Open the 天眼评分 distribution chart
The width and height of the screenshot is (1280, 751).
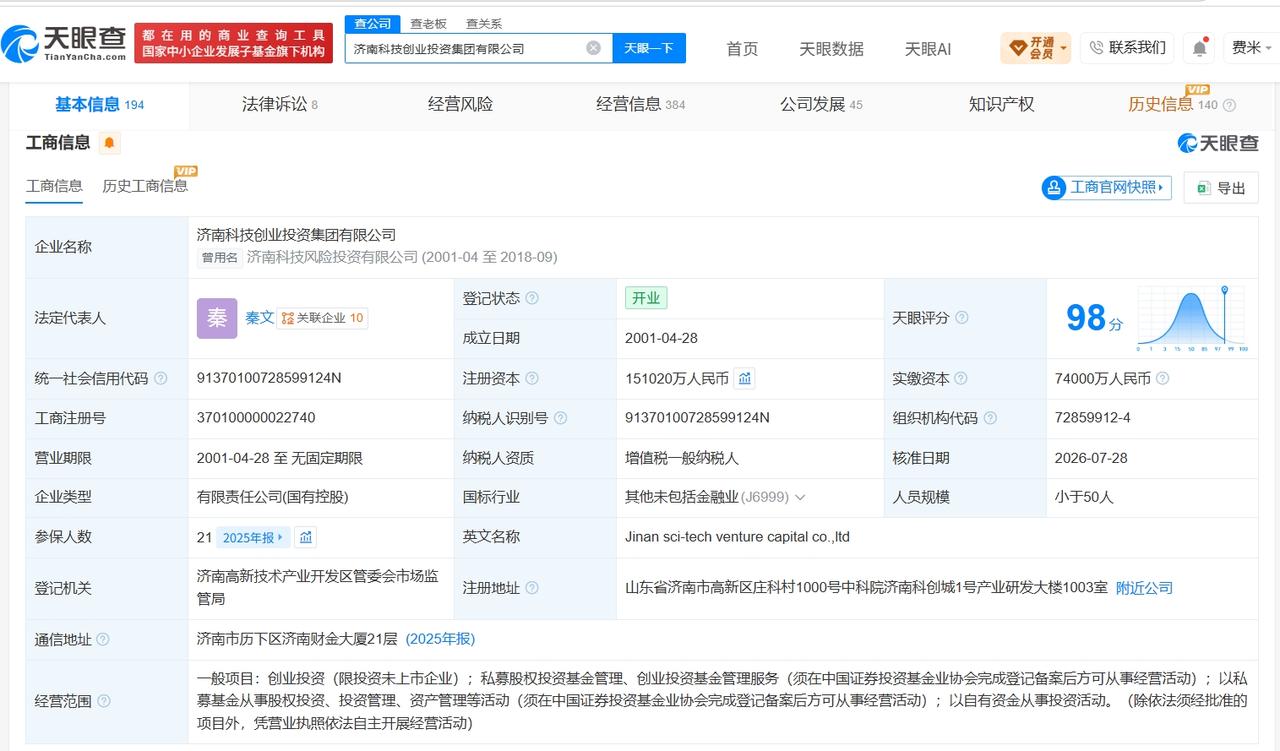(1191, 319)
